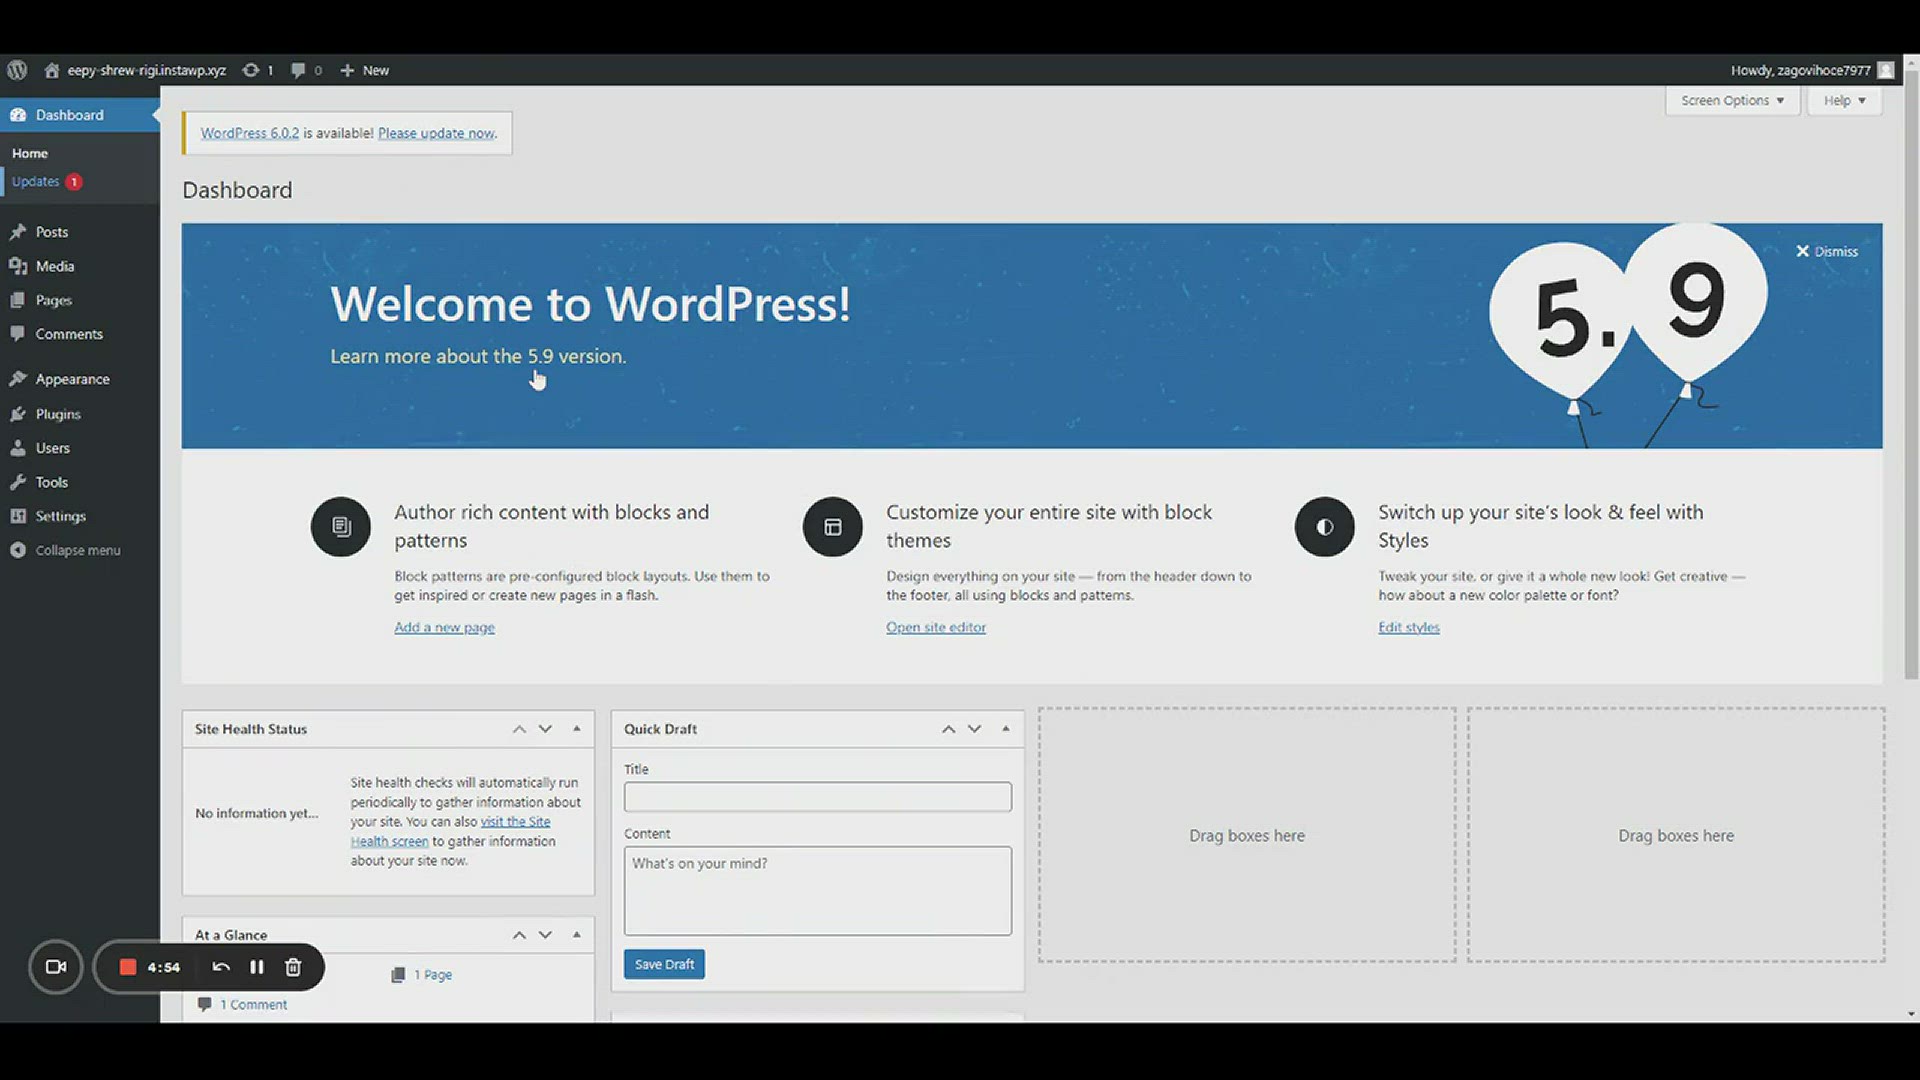Move At a Glance box up

tap(519, 935)
